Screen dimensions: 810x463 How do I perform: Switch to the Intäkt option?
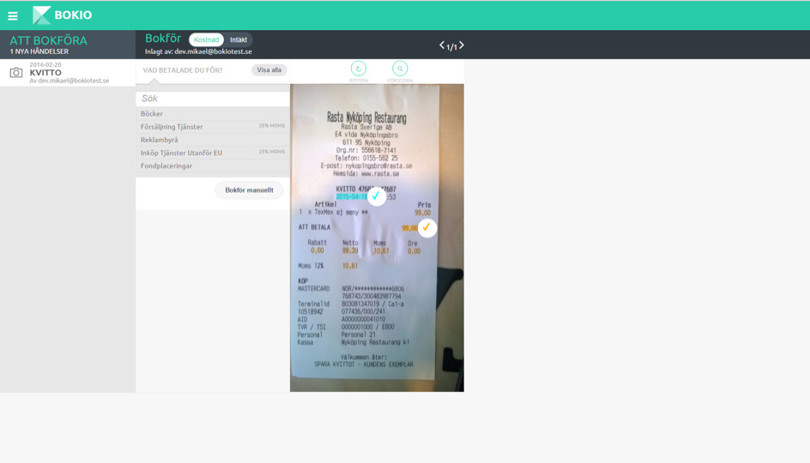tap(238, 40)
